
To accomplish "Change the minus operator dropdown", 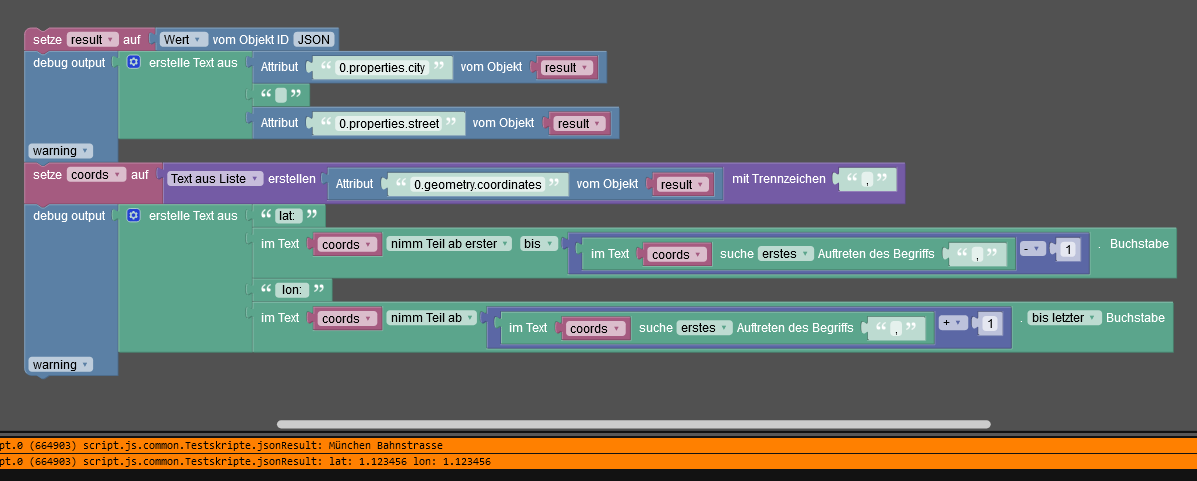I will click(x=1032, y=249).
